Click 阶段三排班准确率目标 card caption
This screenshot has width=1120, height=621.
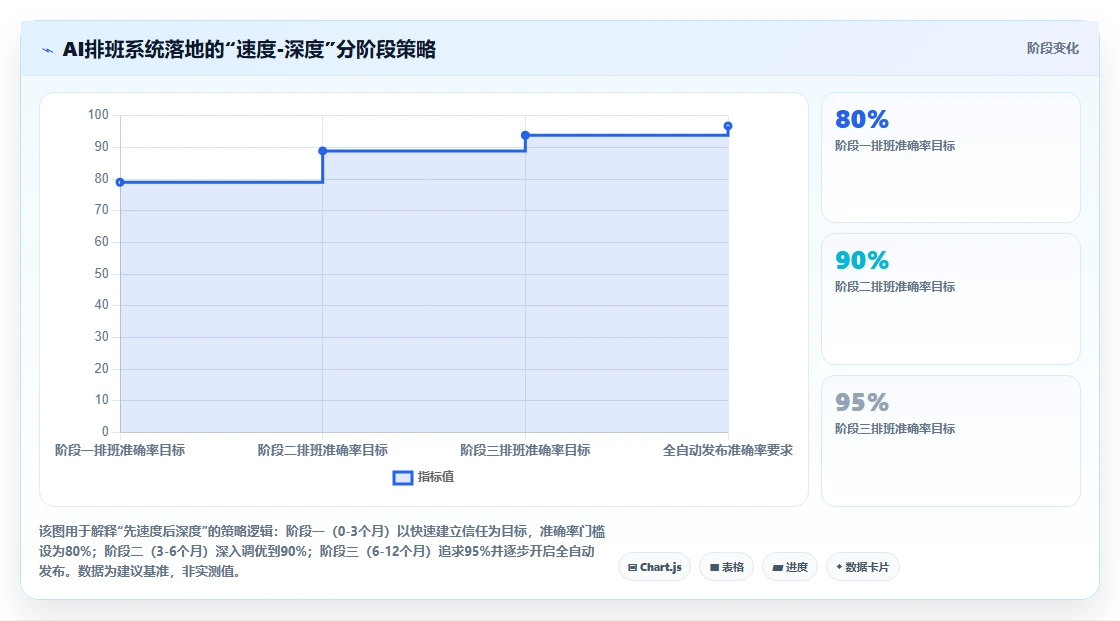[895, 429]
